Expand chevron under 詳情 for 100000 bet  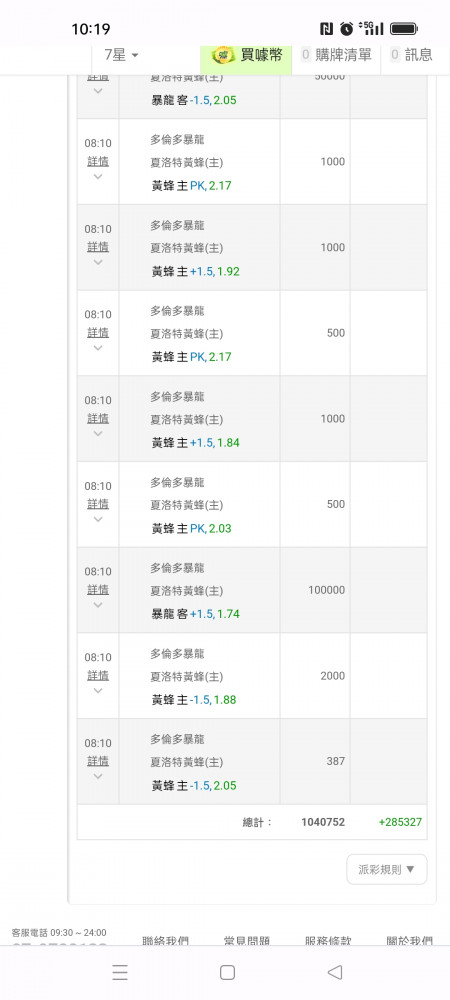(98, 605)
